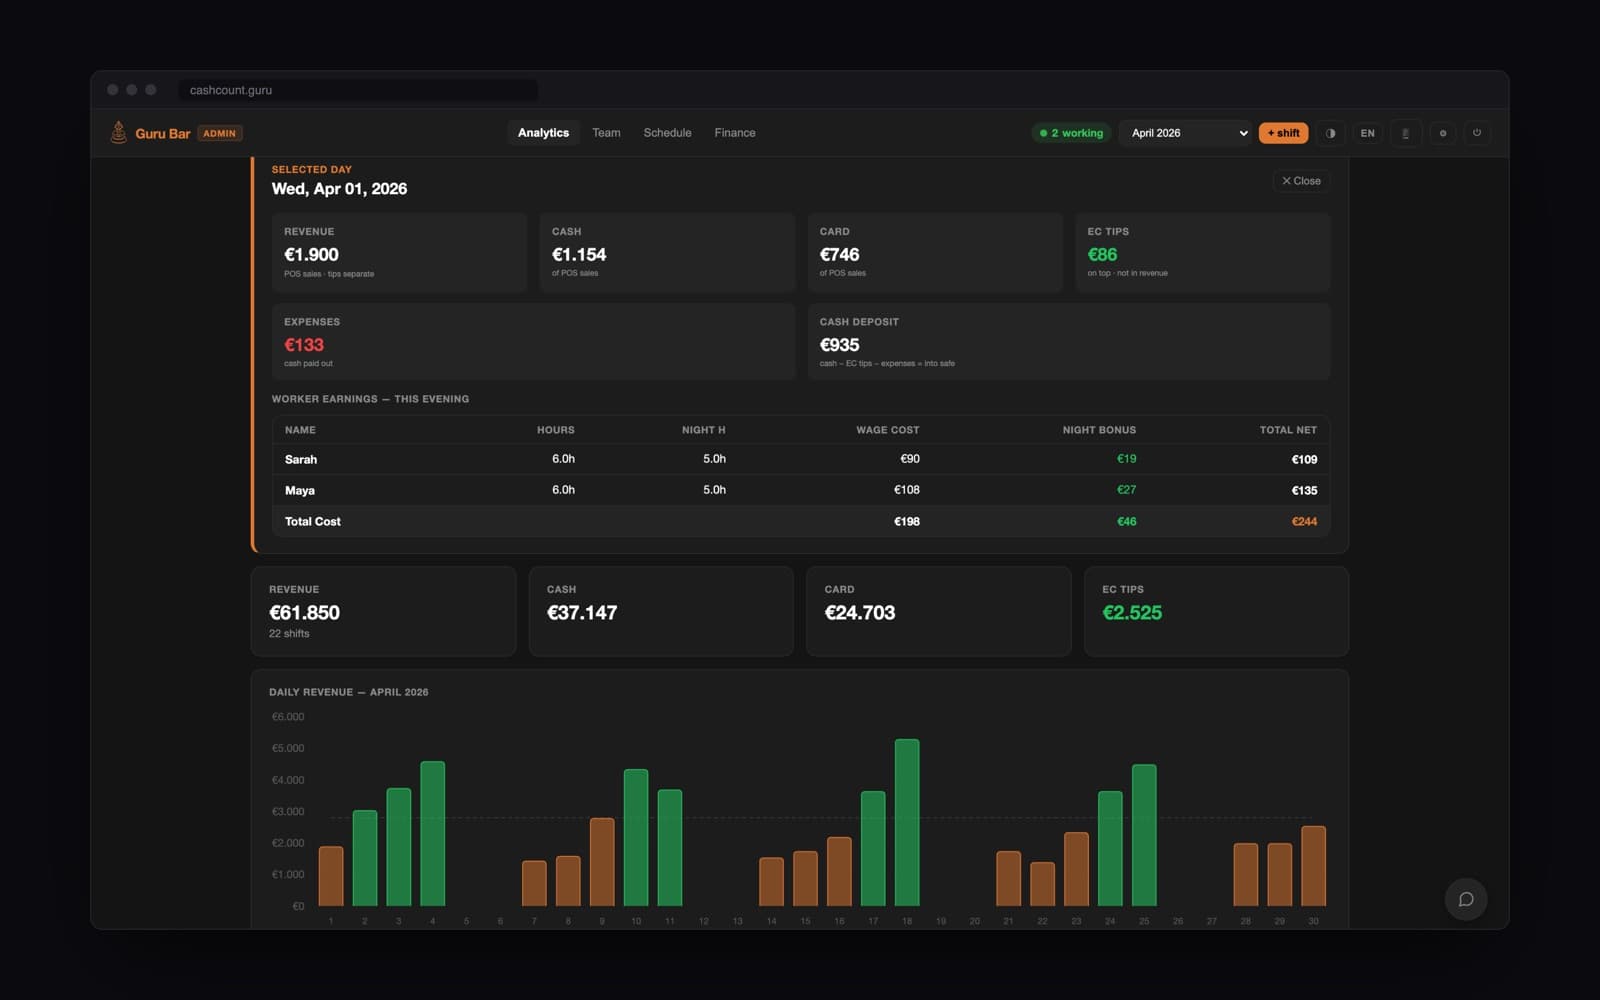1600x1000 pixels.
Task: Open the April 2026 month dropdown
Action: pos(1187,133)
